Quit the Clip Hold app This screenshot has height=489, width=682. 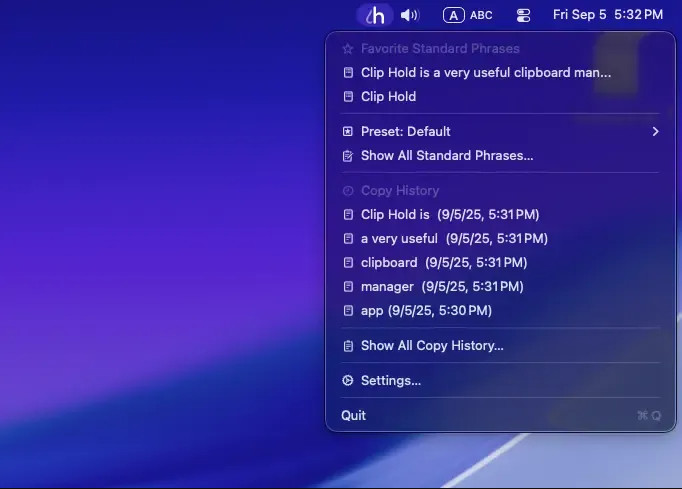coord(501,415)
